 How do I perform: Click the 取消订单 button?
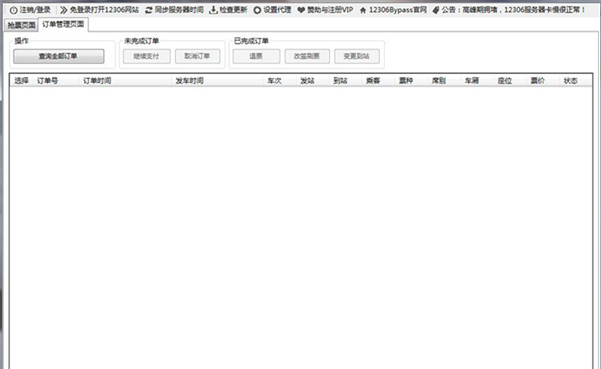click(197, 56)
